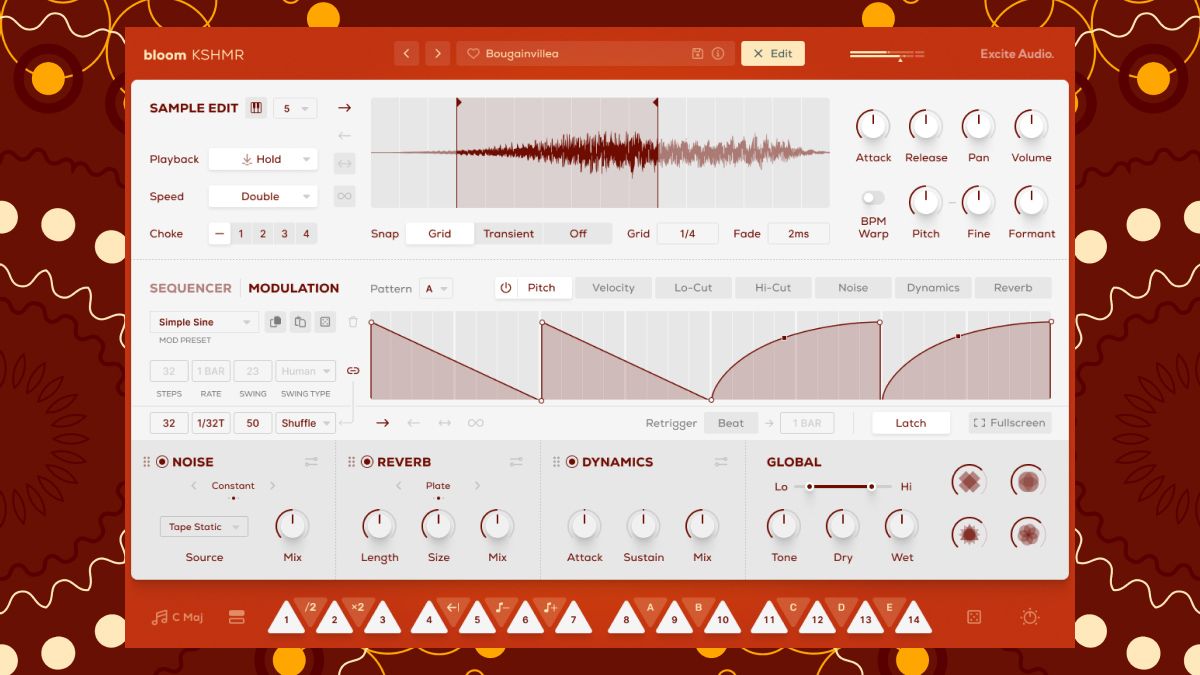
Task: Open the Velocity modulation tab
Action: [613, 288]
